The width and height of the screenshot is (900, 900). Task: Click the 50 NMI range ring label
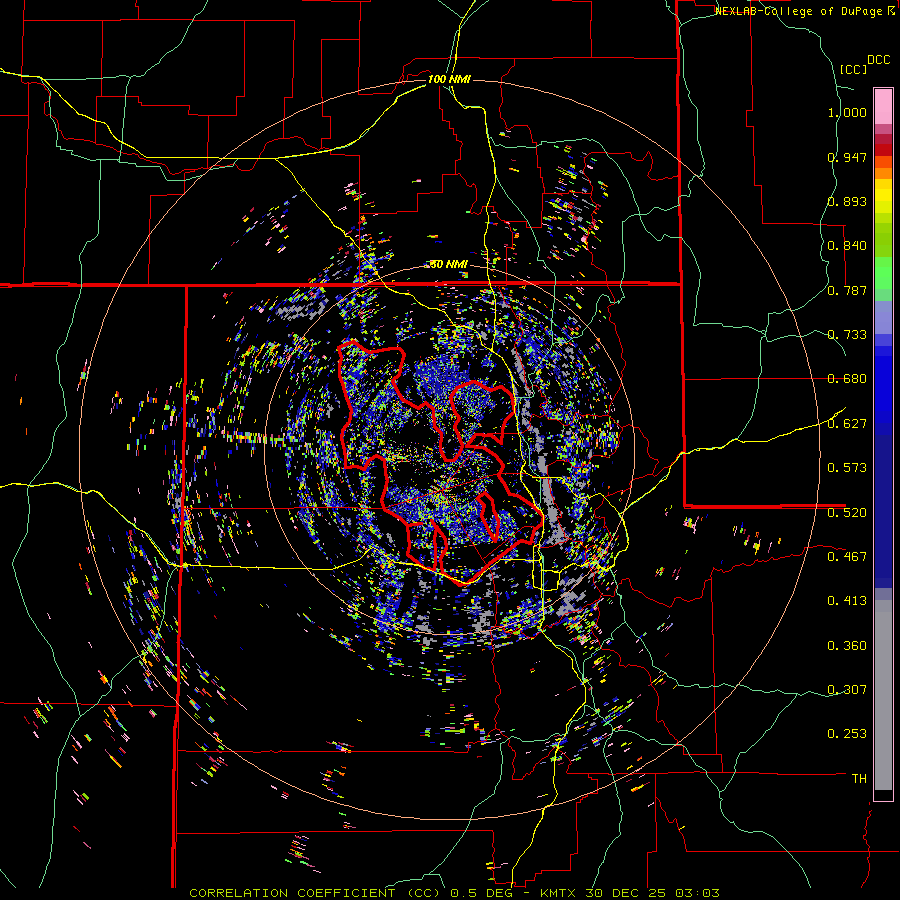[449, 264]
